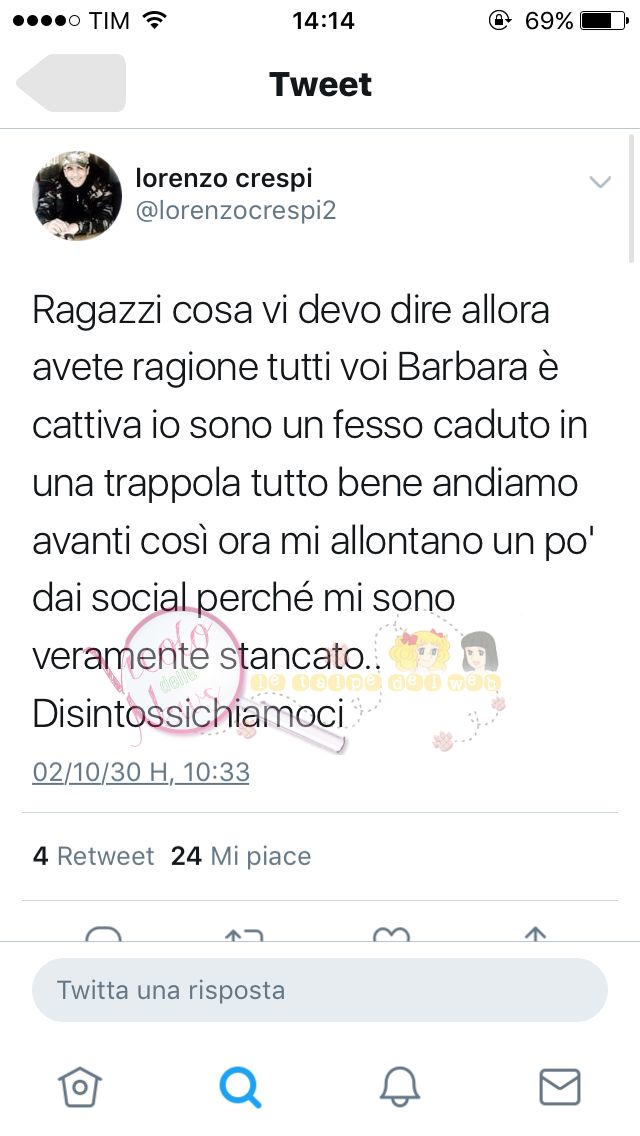Open the Messages envelope icon
Image resolution: width=640 pixels, height=1136 pixels.
point(560,1087)
